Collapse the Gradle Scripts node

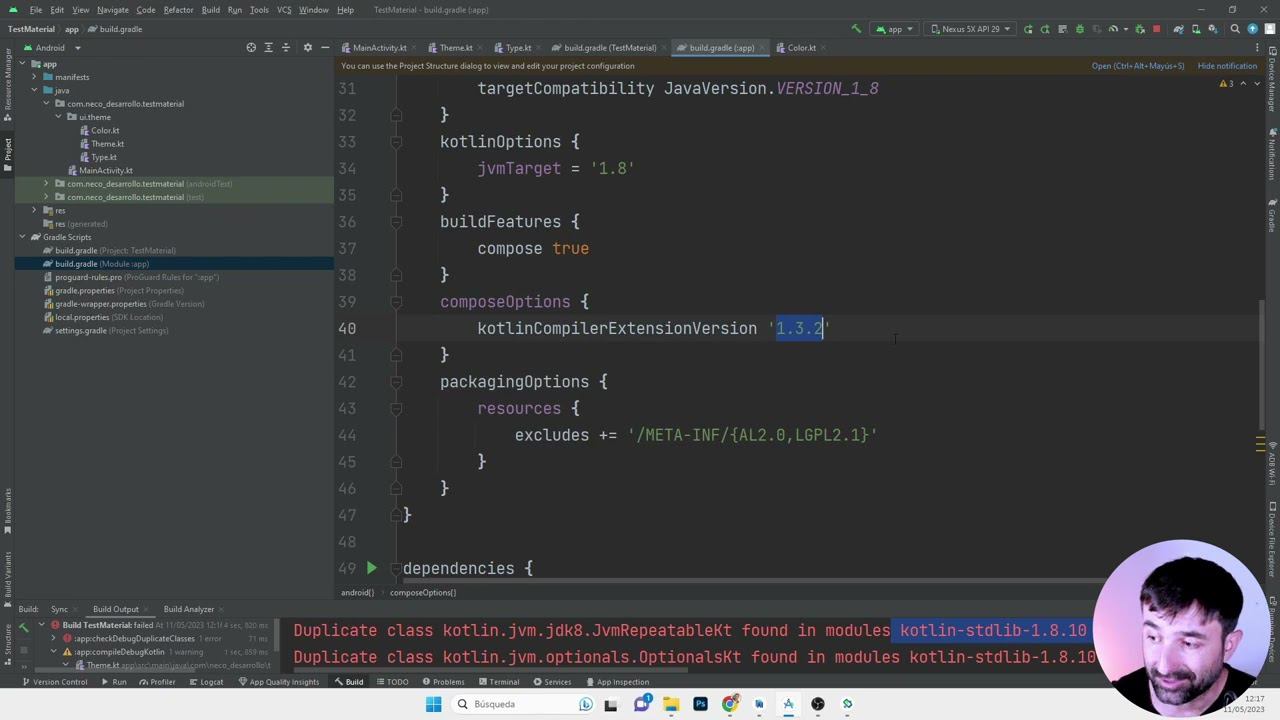pos(21,237)
